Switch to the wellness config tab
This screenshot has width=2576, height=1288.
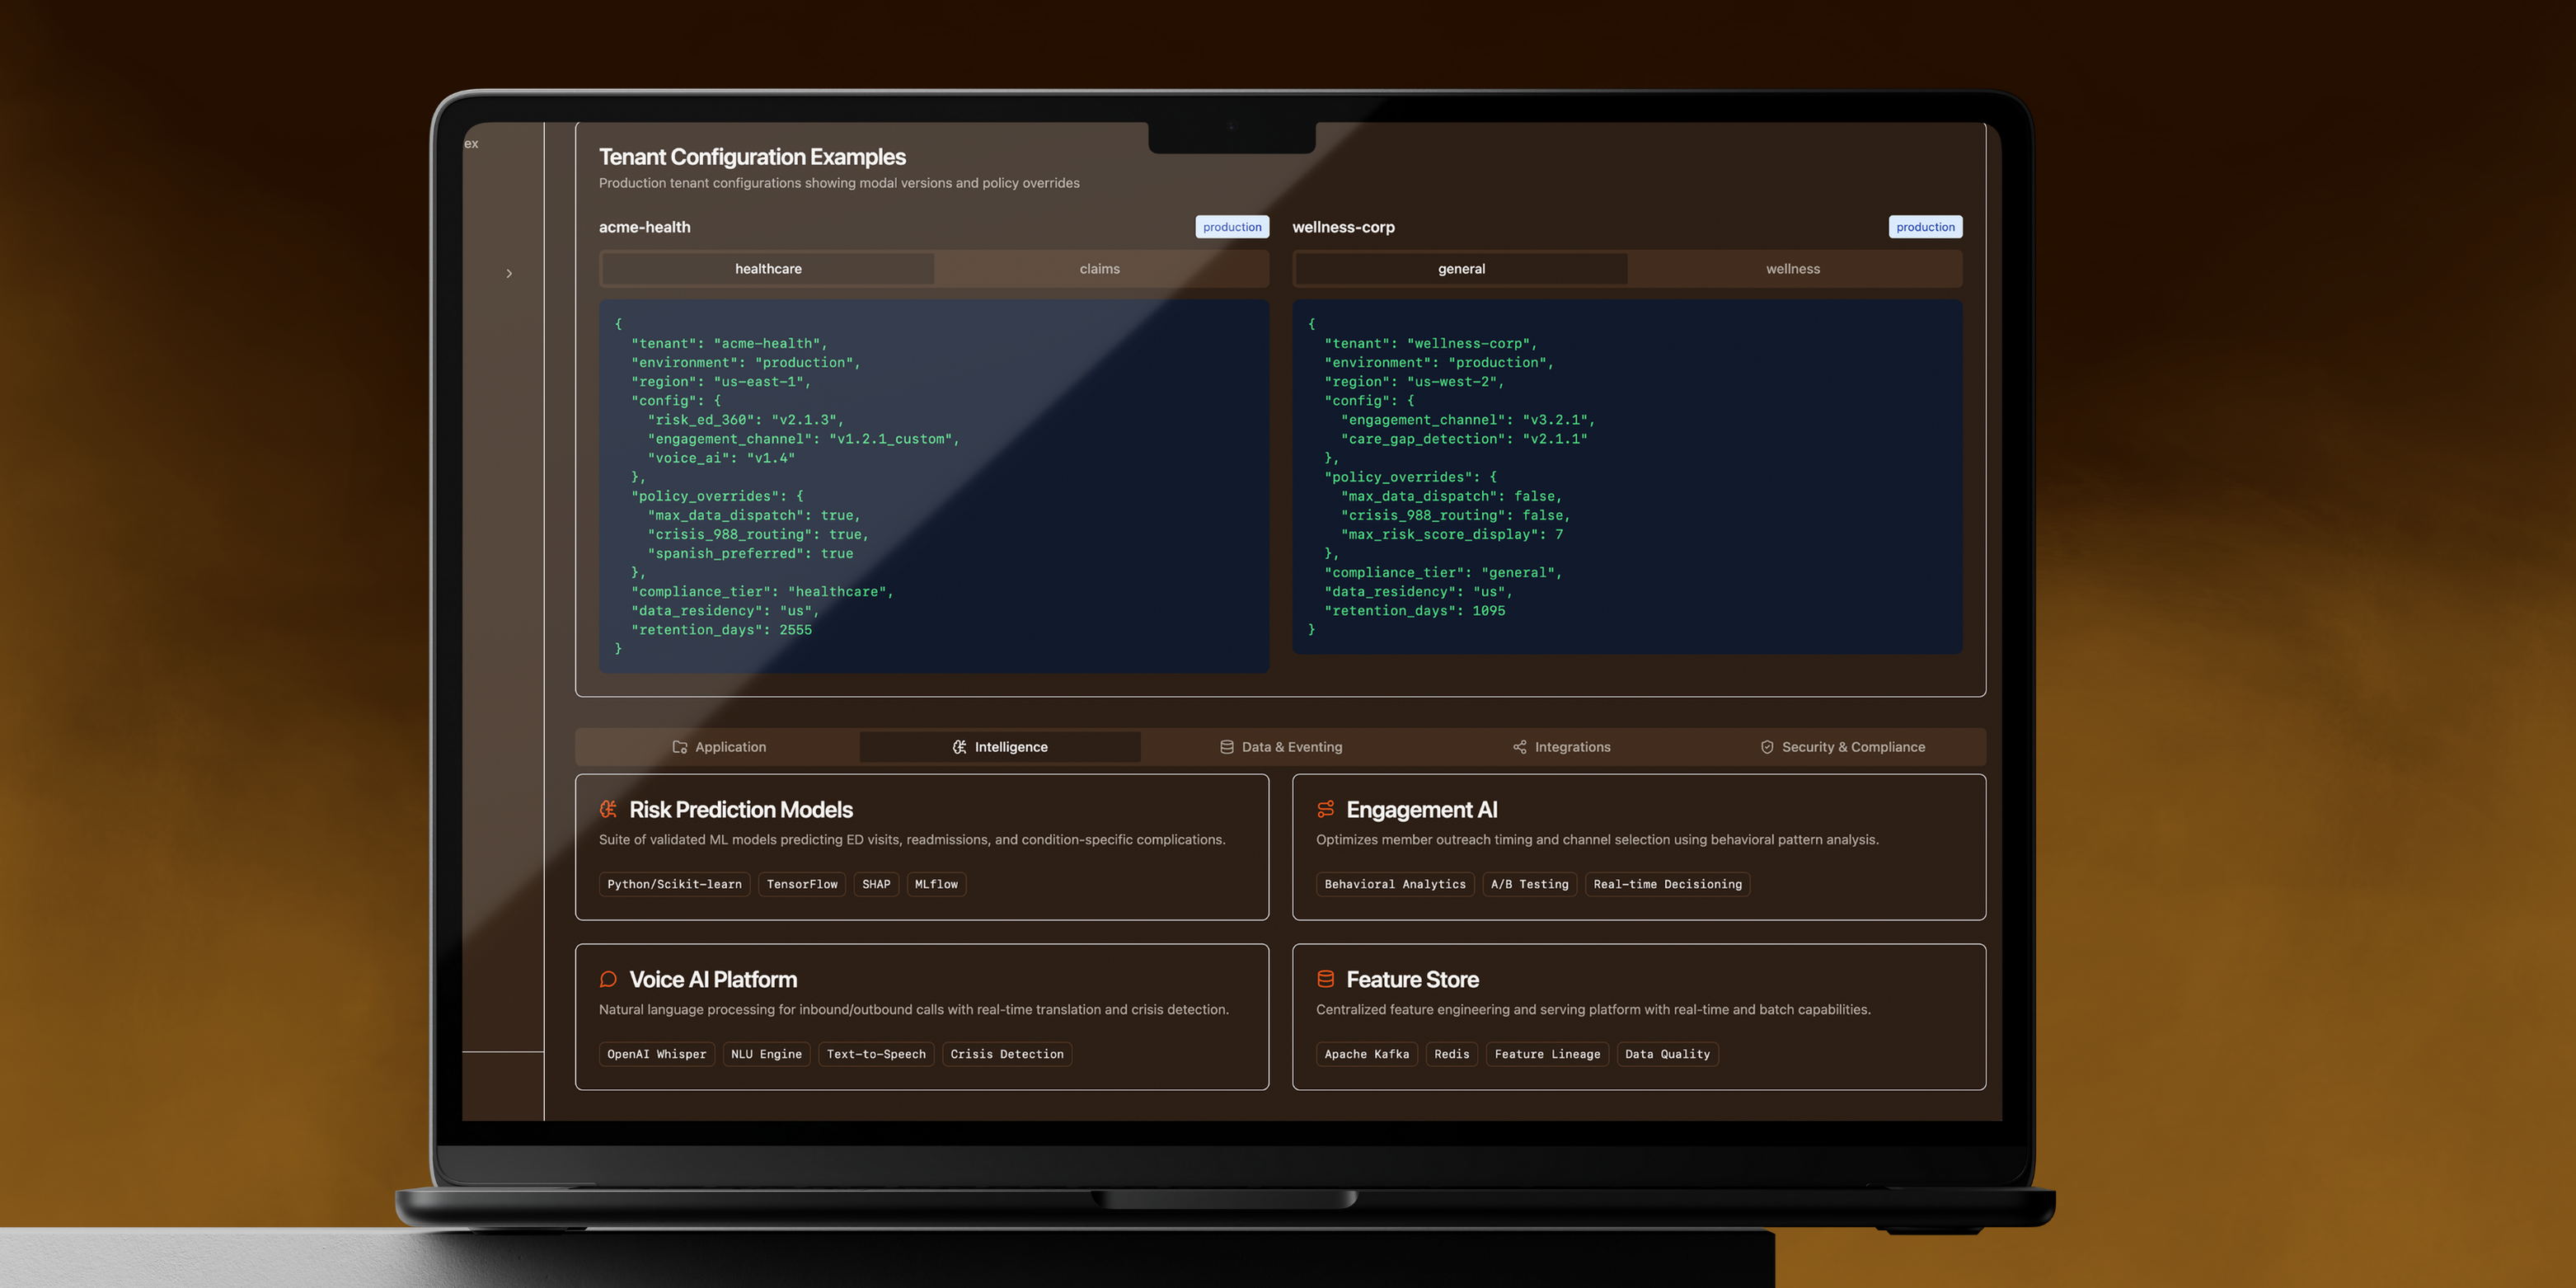point(1792,269)
